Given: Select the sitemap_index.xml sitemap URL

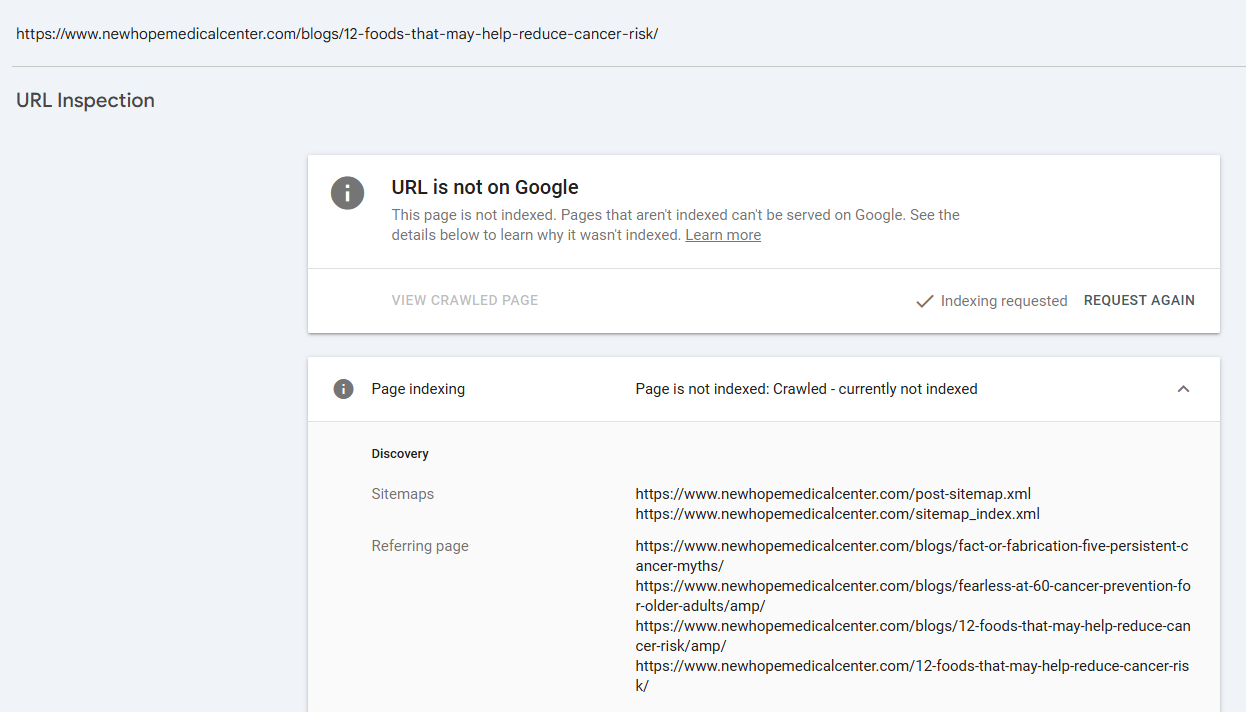Looking at the screenshot, I should click(837, 514).
